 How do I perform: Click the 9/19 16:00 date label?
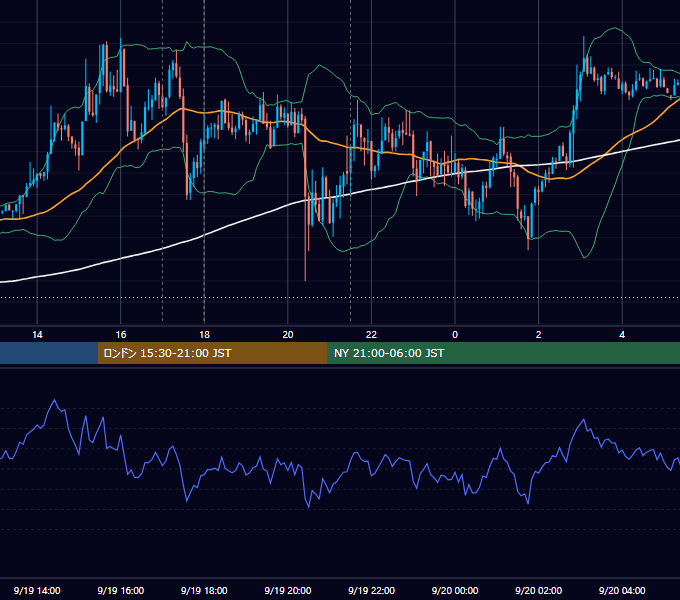121,590
